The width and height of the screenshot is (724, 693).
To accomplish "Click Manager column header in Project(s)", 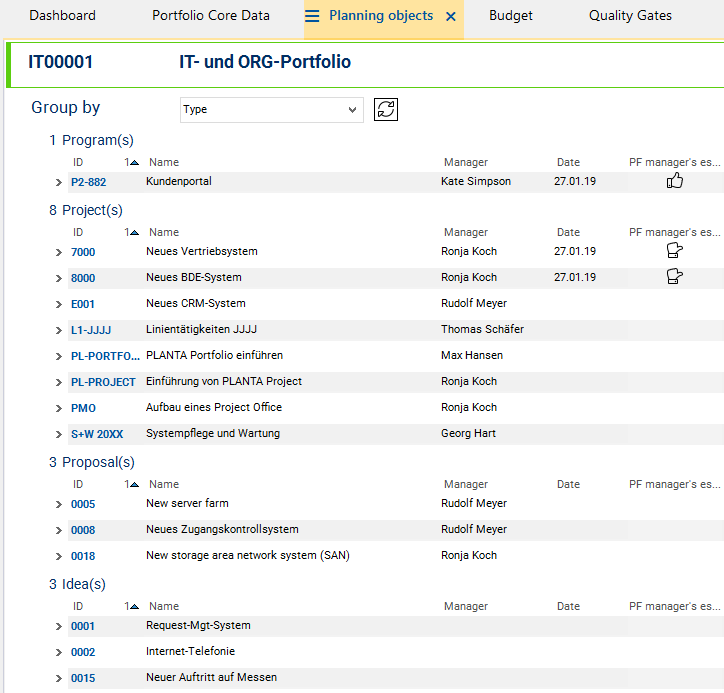I will click(466, 232).
